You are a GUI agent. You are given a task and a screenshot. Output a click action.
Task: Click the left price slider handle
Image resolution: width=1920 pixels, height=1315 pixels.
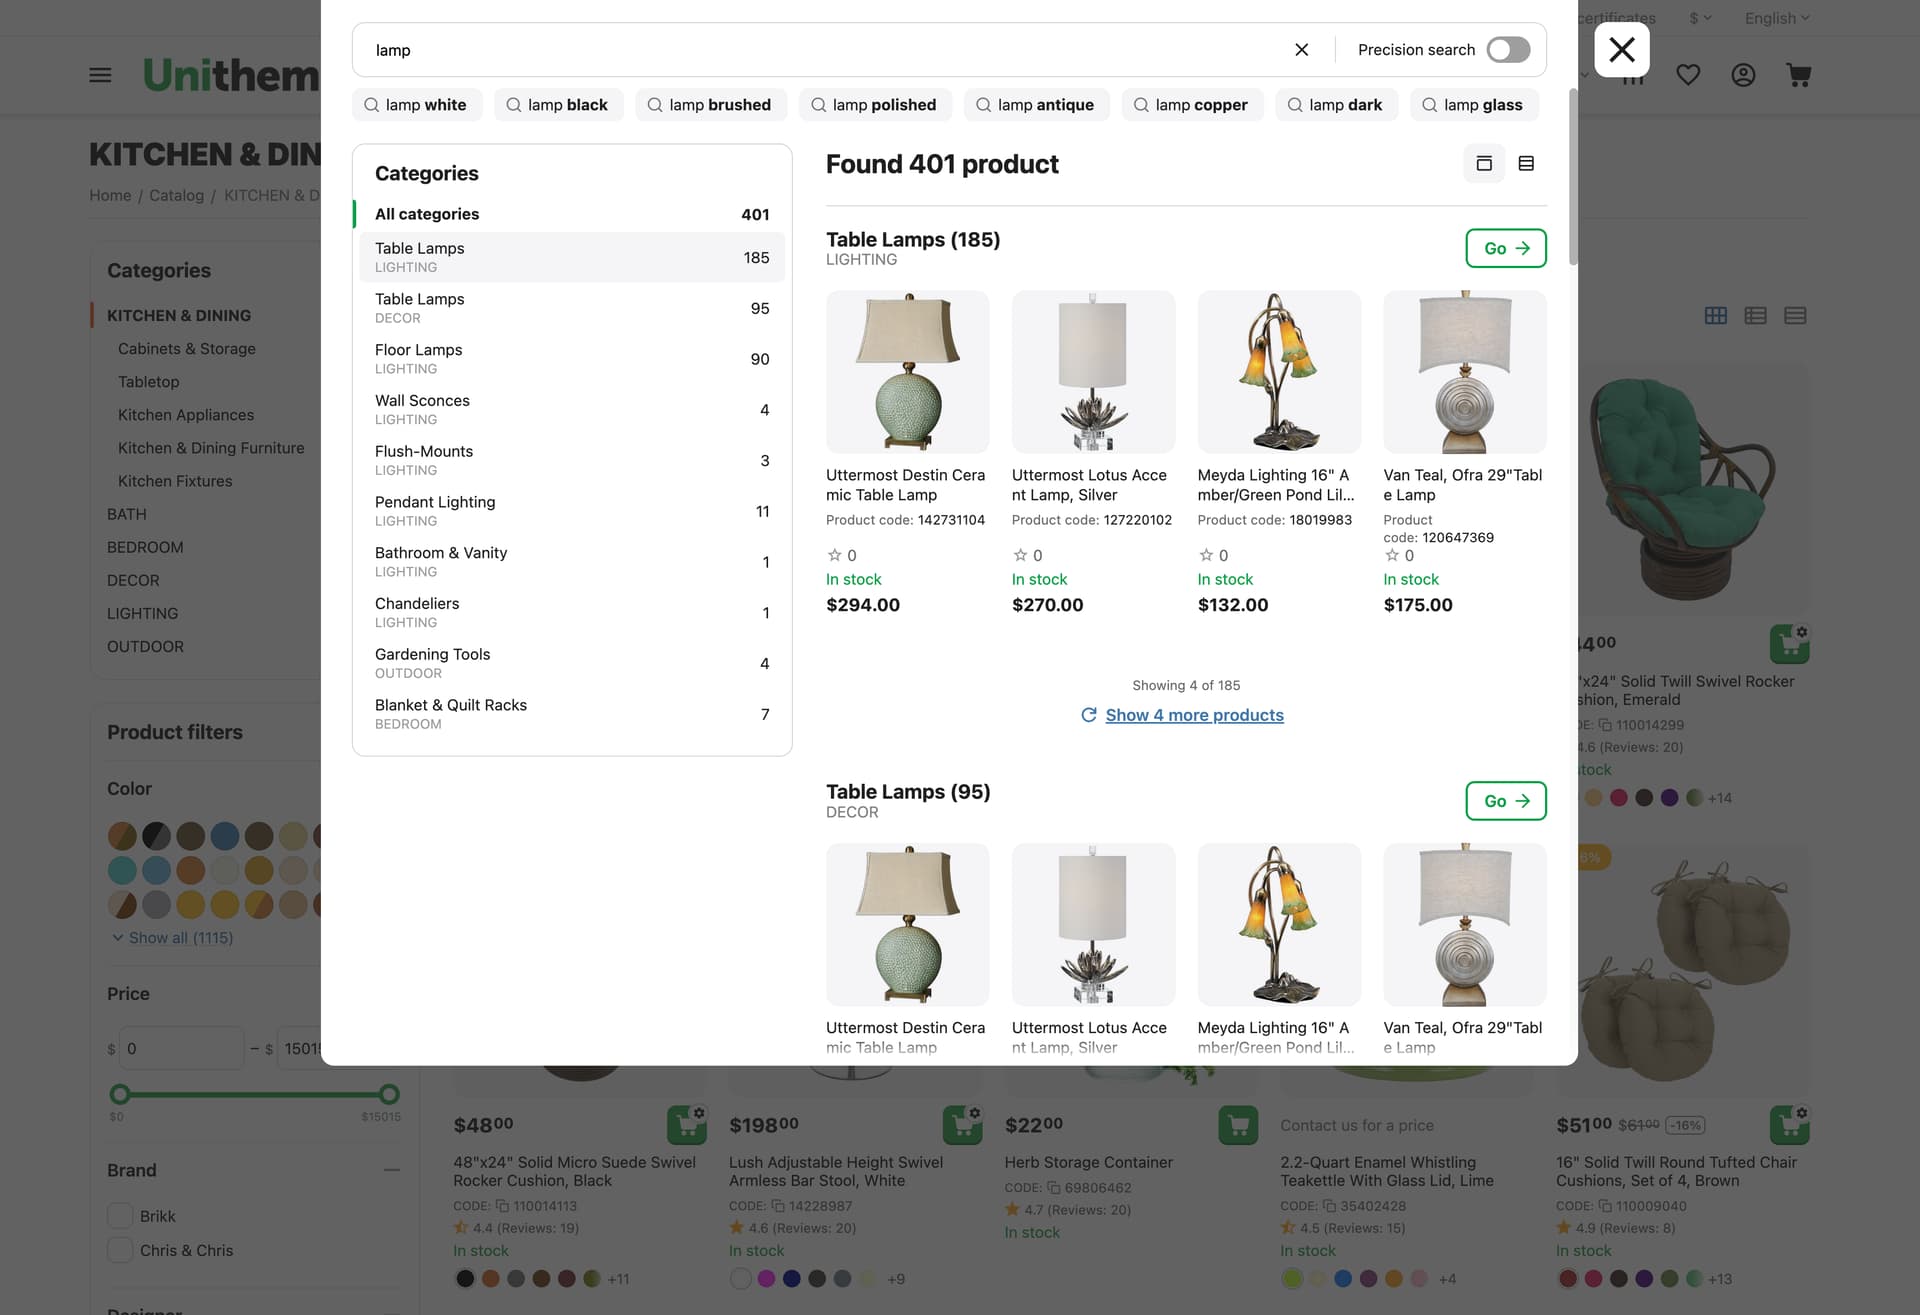pyautogui.click(x=120, y=1094)
